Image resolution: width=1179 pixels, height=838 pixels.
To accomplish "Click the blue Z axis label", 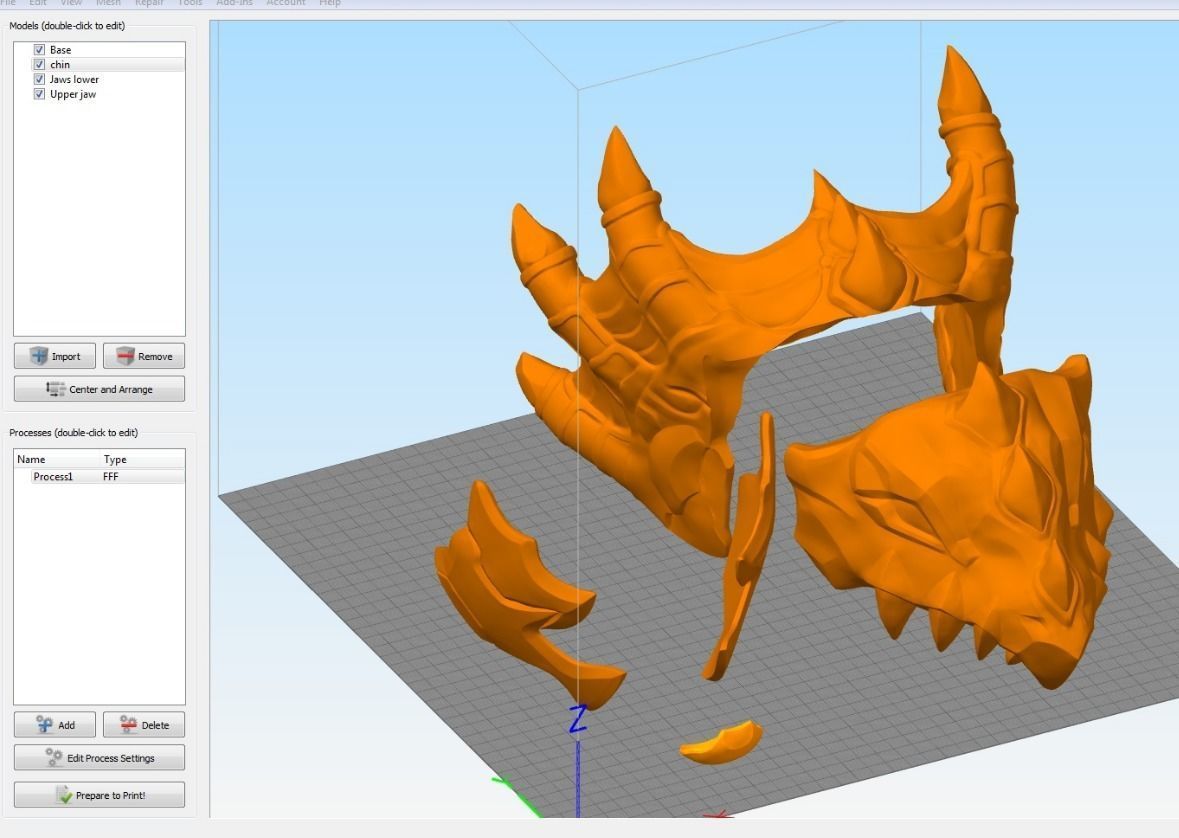I will point(577,719).
